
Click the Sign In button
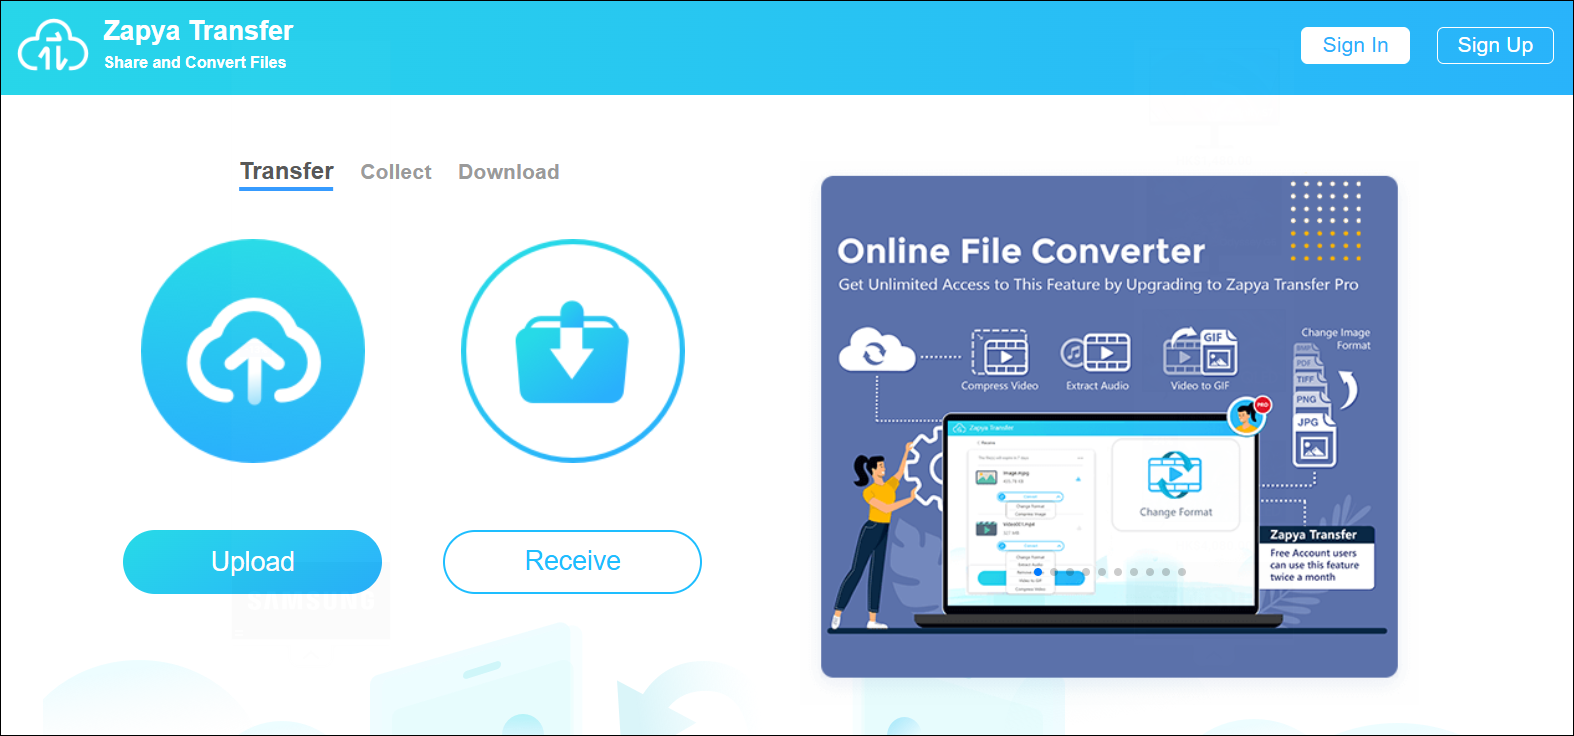(1355, 45)
